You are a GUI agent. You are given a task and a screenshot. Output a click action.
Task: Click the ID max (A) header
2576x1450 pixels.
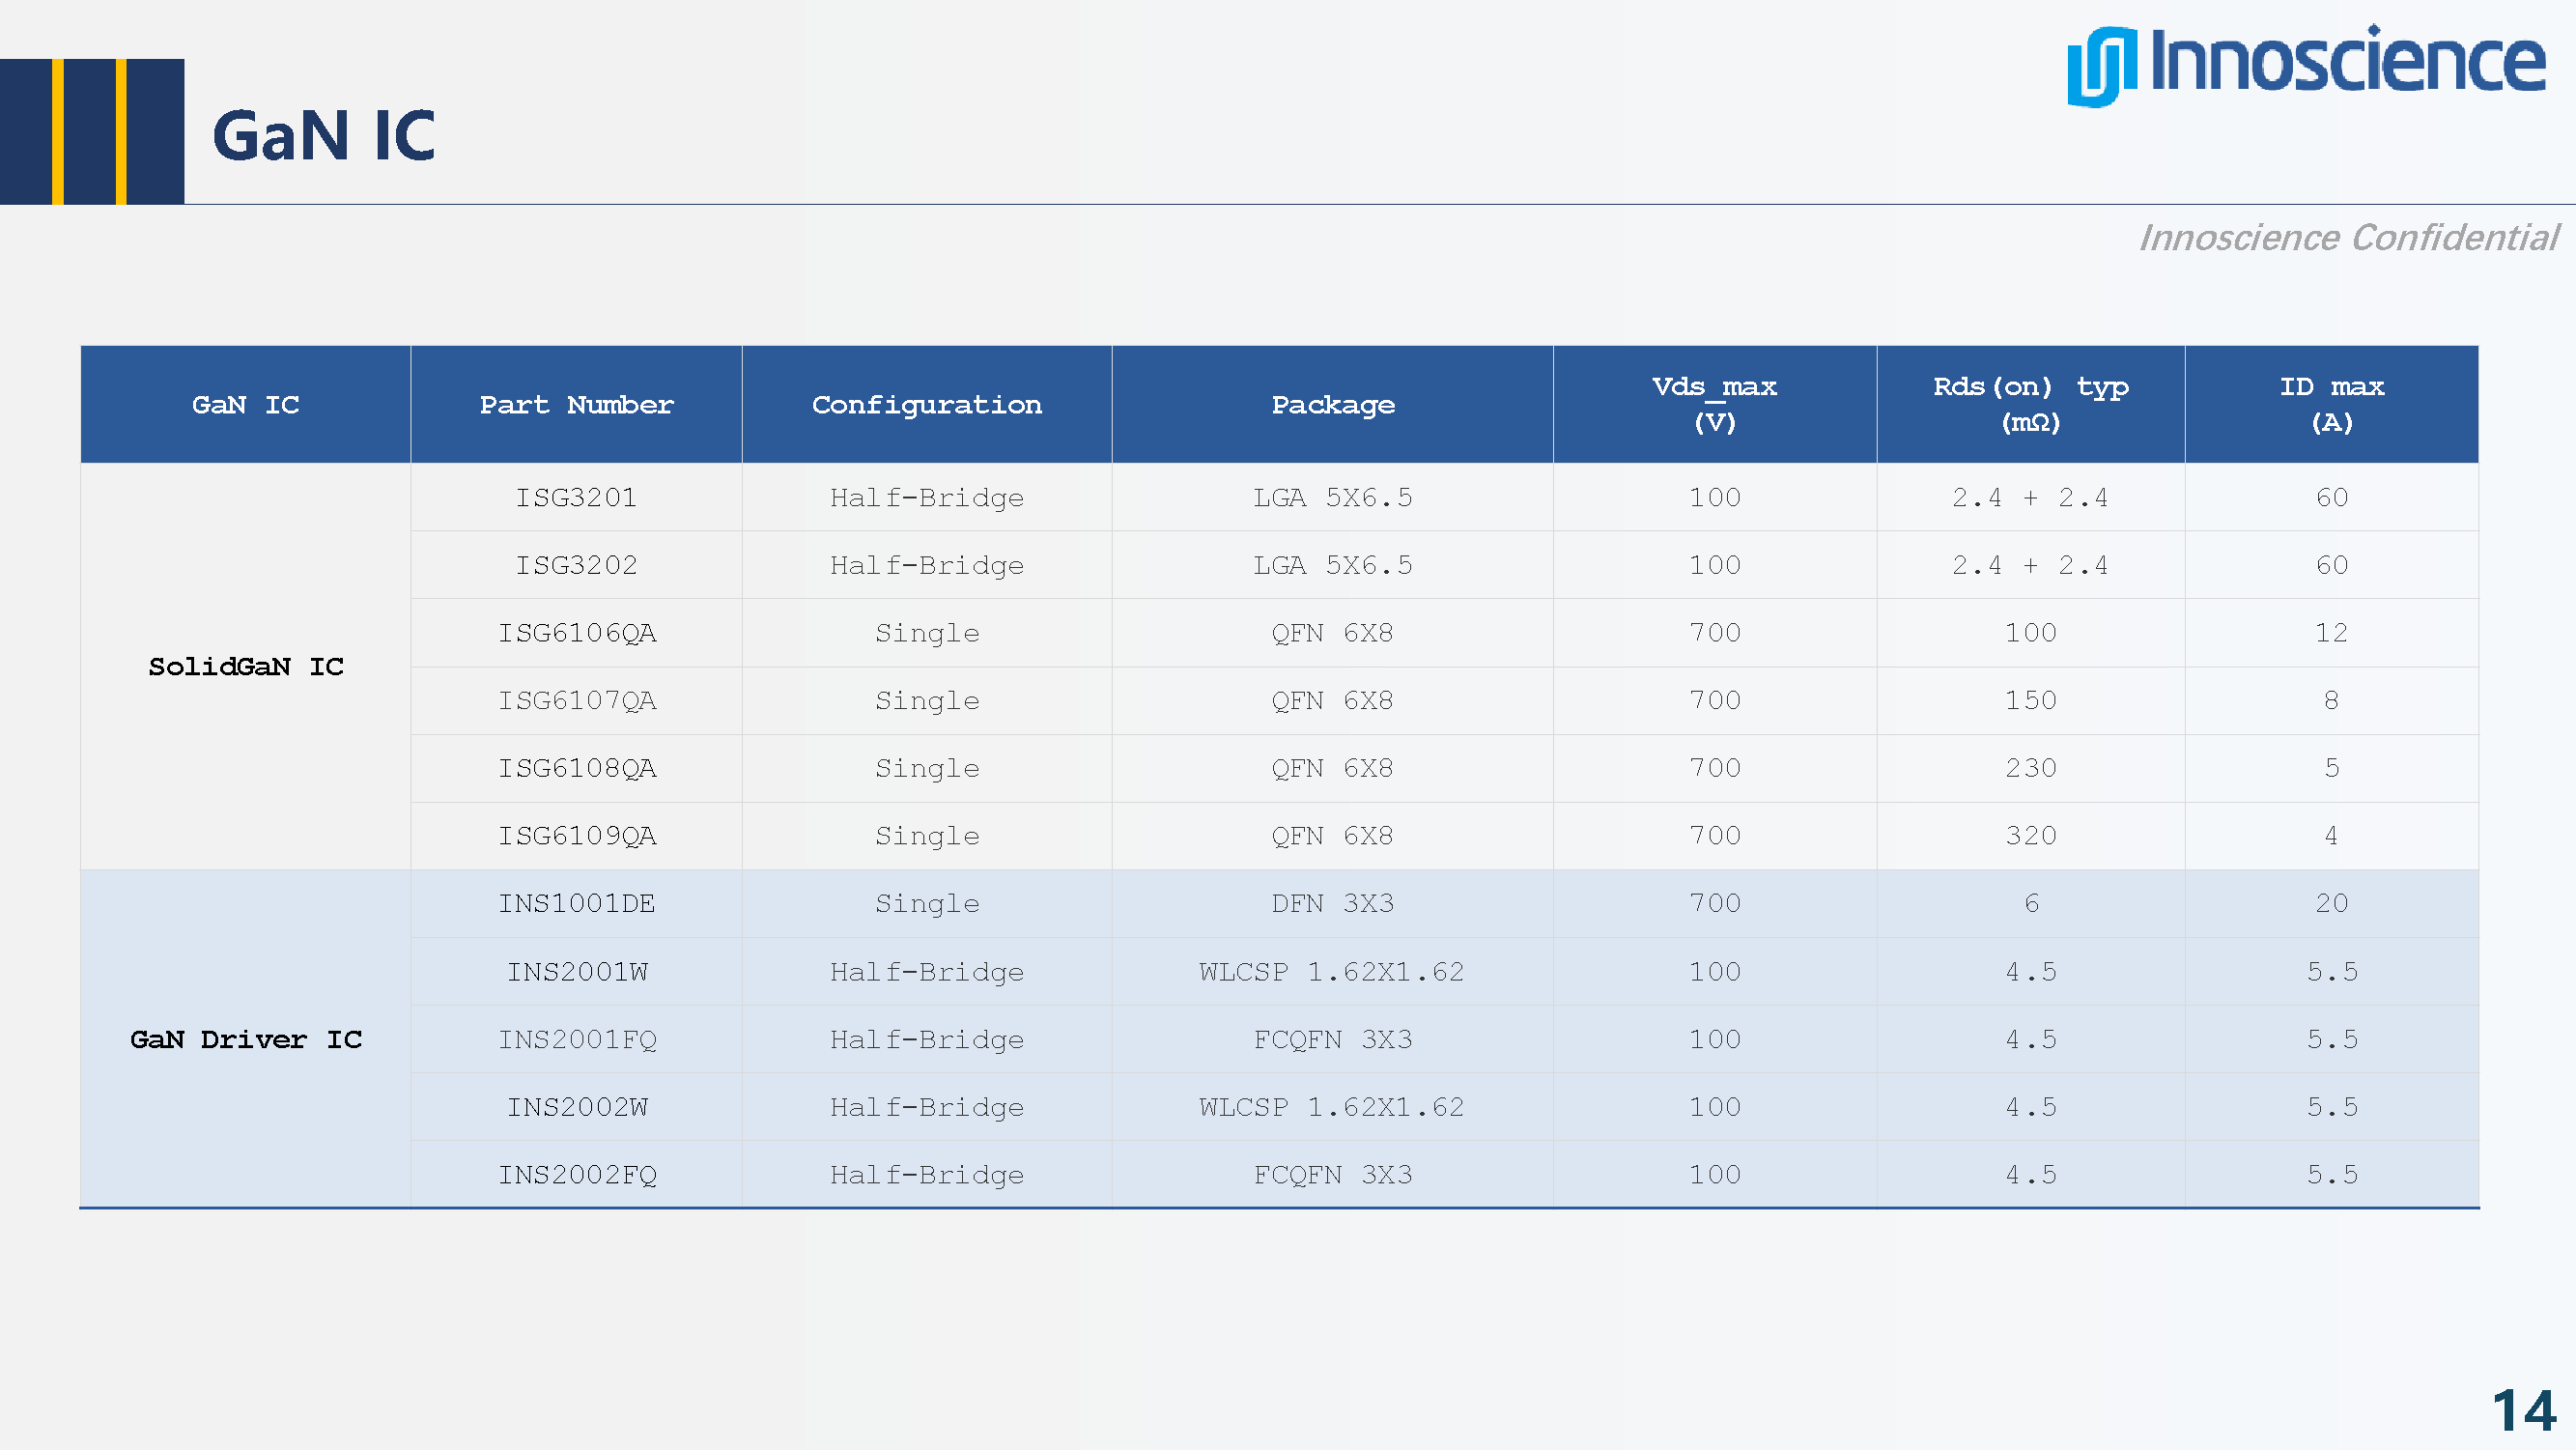coord(2331,404)
